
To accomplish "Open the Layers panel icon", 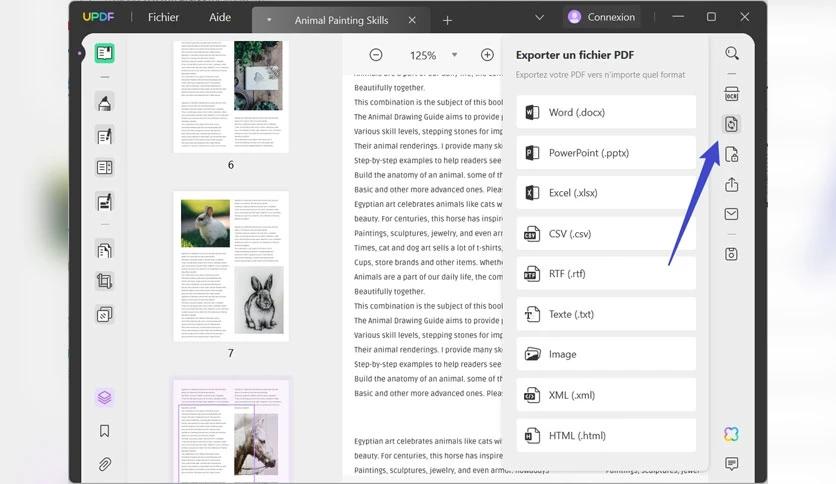I will 104,397.
